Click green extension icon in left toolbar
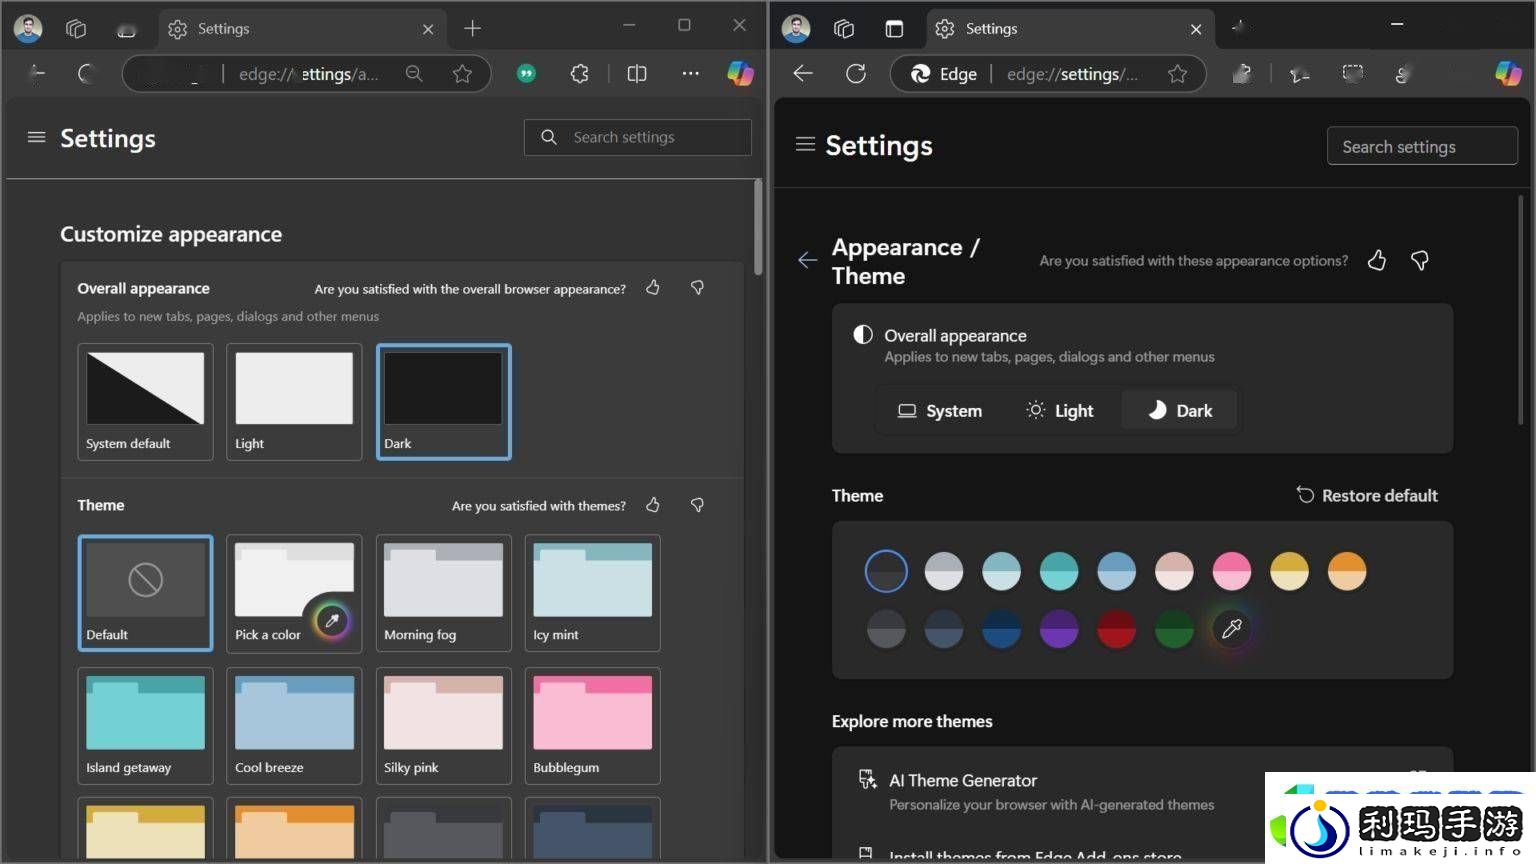This screenshot has width=1536, height=864. click(526, 73)
